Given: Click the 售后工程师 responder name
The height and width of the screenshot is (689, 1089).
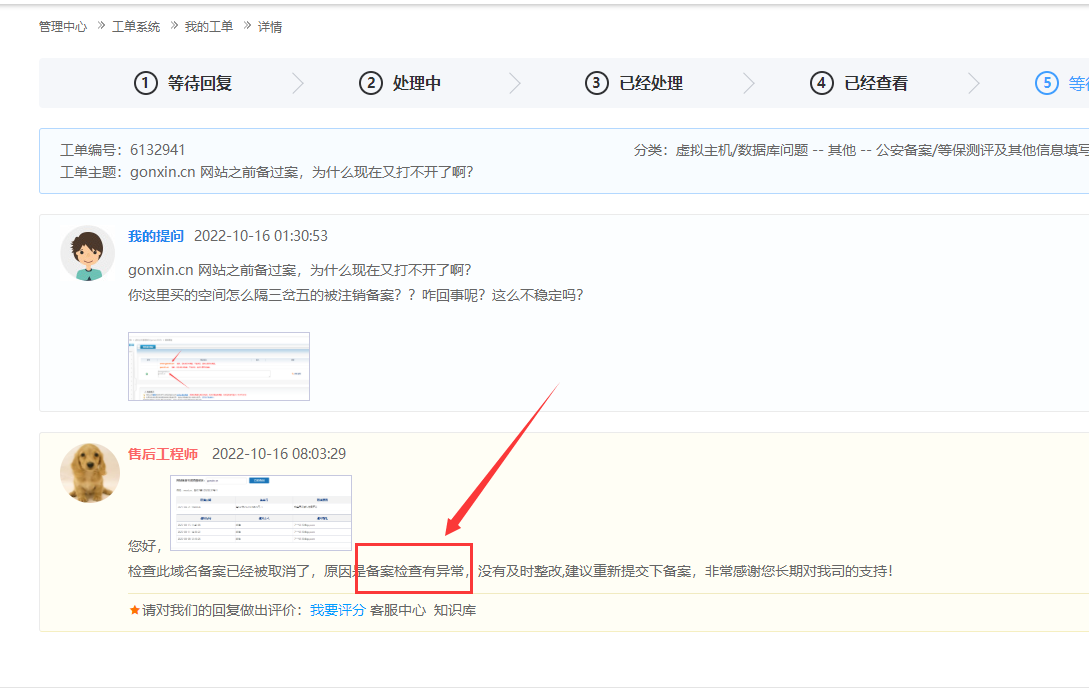Looking at the screenshot, I should coord(163,454).
